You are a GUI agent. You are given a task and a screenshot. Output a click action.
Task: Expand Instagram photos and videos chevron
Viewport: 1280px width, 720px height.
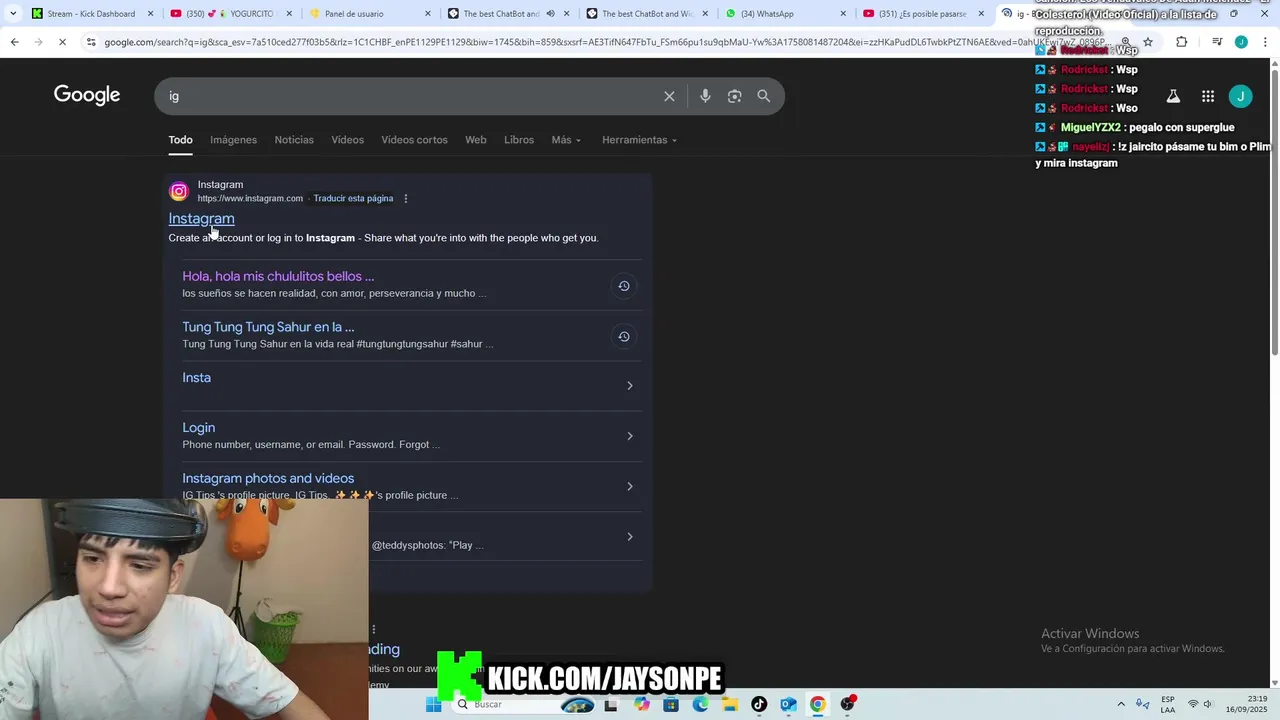[629, 486]
